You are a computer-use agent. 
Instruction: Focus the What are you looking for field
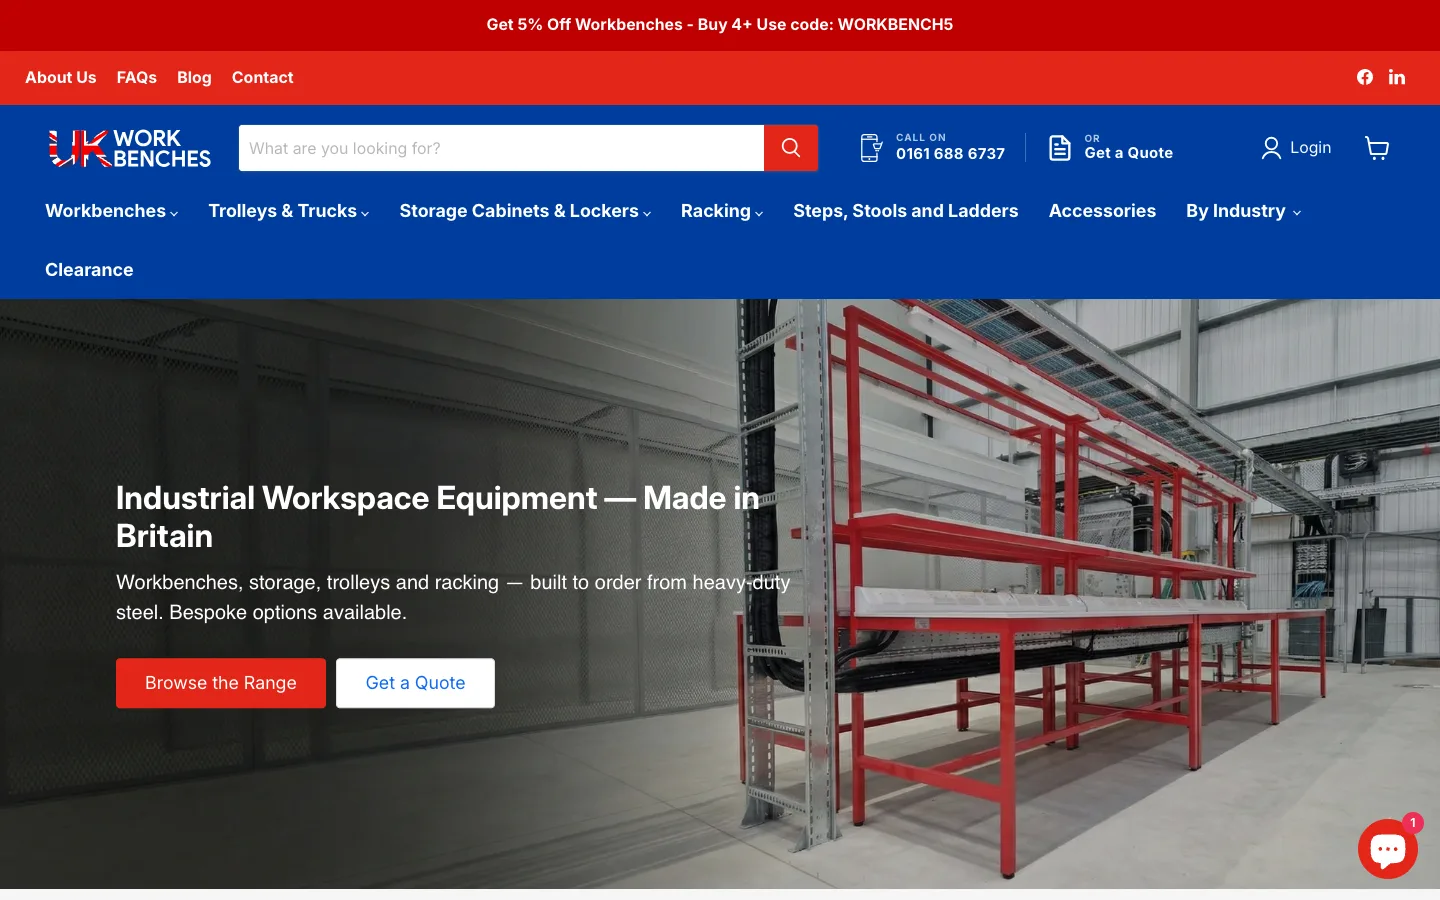coord(501,148)
